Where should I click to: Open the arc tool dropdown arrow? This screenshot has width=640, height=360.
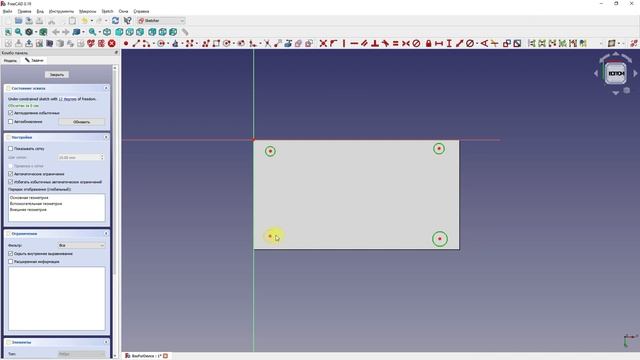pyautogui.click(x=153, y=43)
